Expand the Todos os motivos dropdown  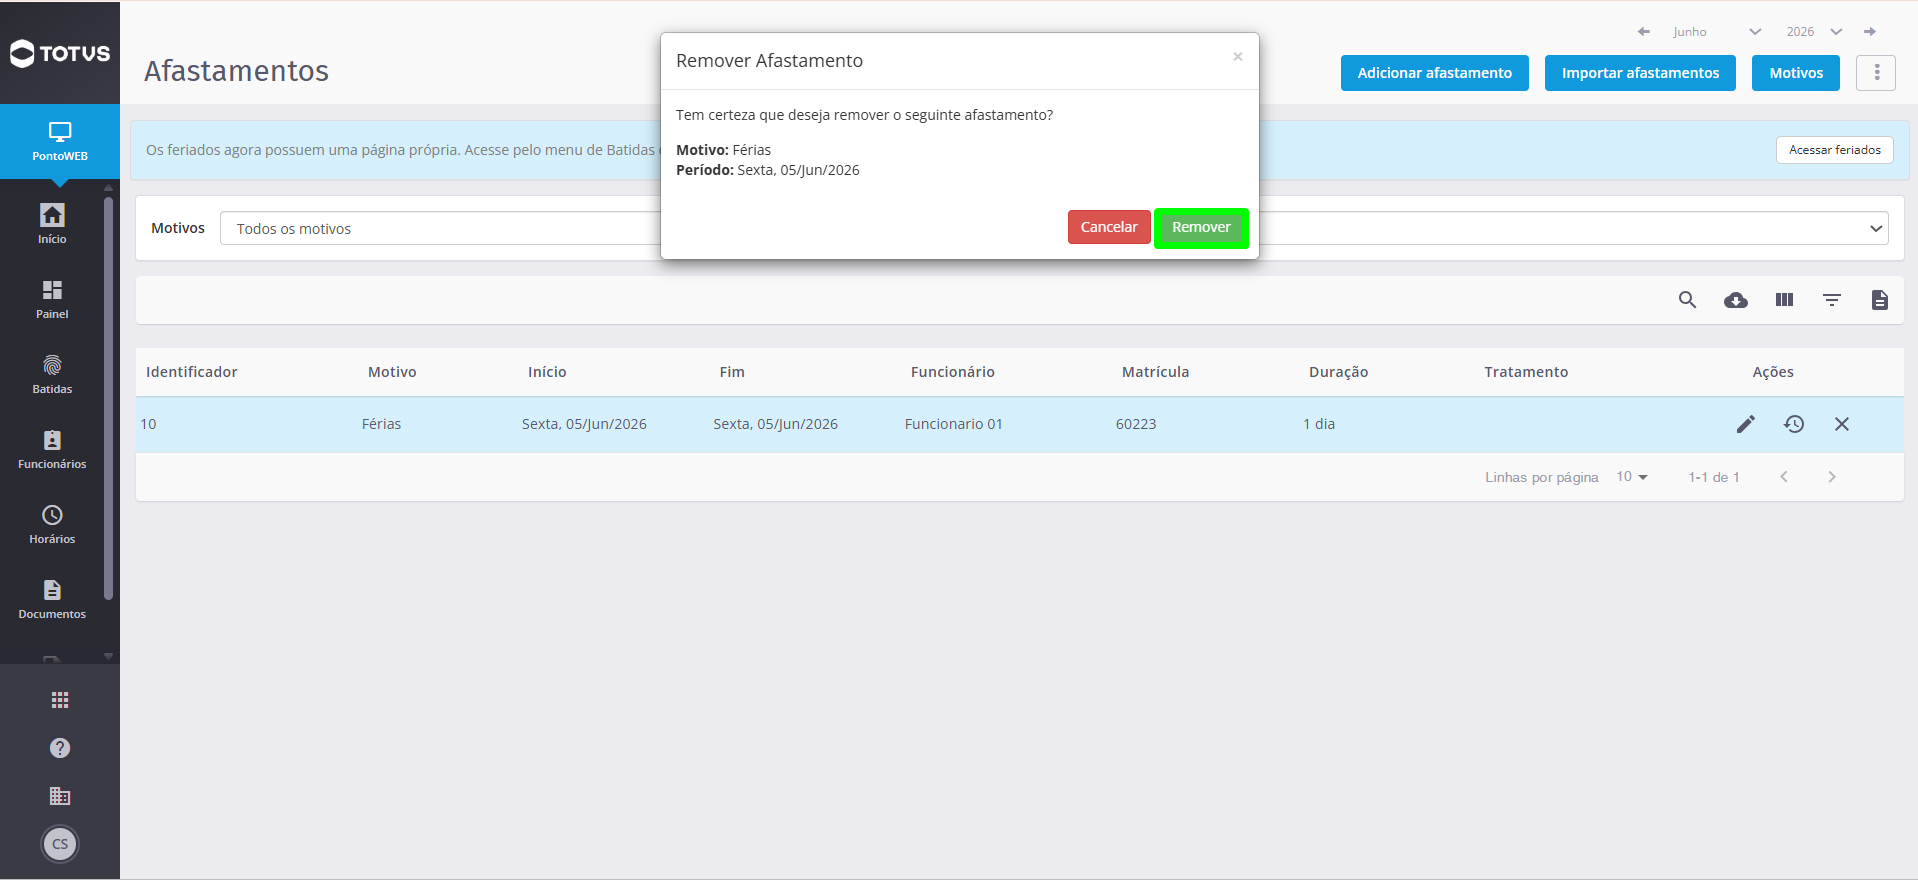(1054, 228)
